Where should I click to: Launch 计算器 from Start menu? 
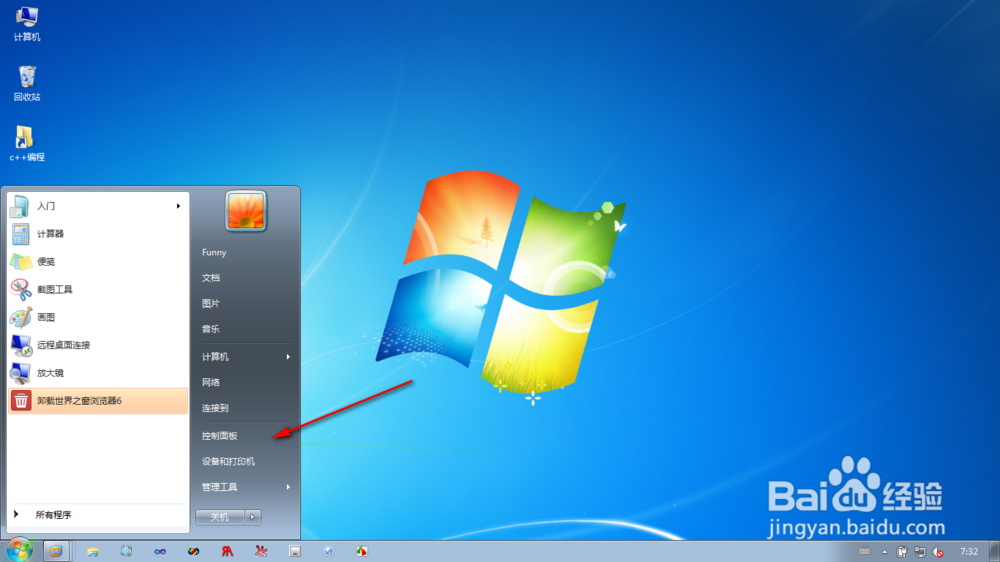click(98, 233)
